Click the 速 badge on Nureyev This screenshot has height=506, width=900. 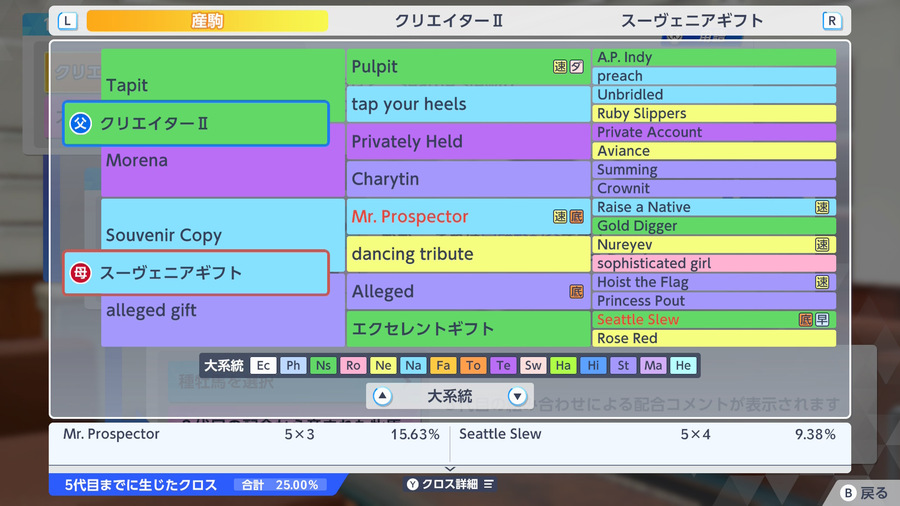[822, 244]
